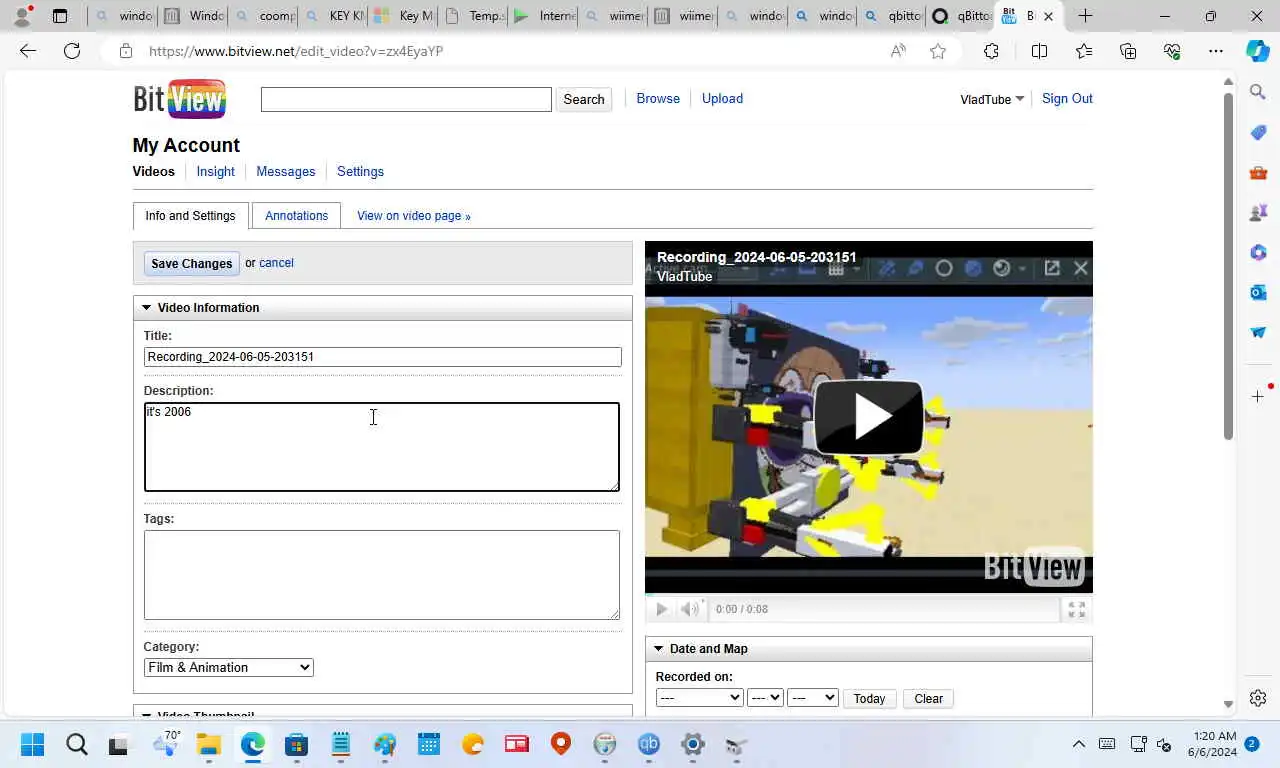This screenshot has width=1280, height=768.
Task: Toggle Edge split screen view
Action: click(x=1039, y=51)
